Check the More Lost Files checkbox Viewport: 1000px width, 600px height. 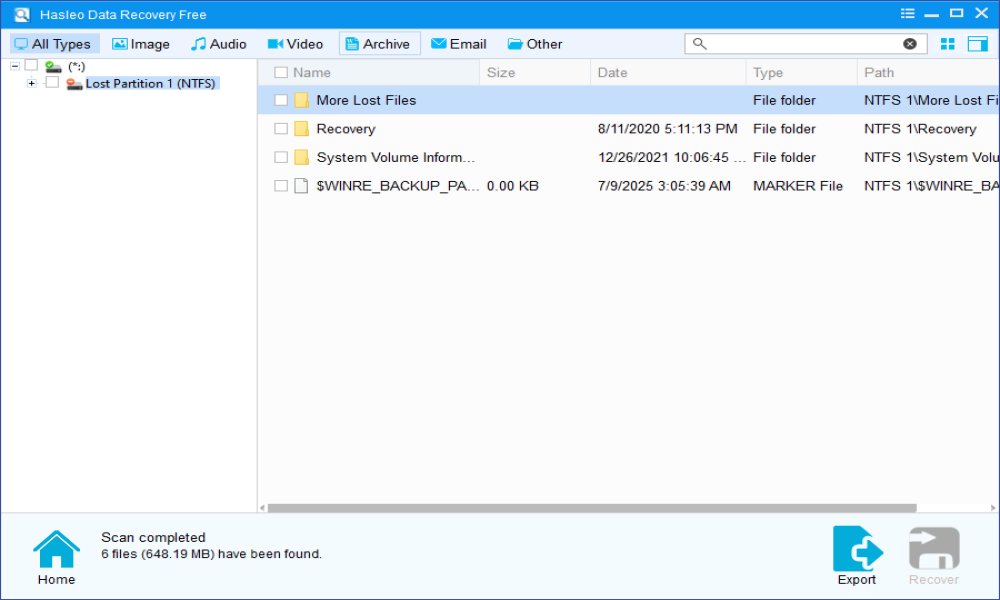point(281,100)
